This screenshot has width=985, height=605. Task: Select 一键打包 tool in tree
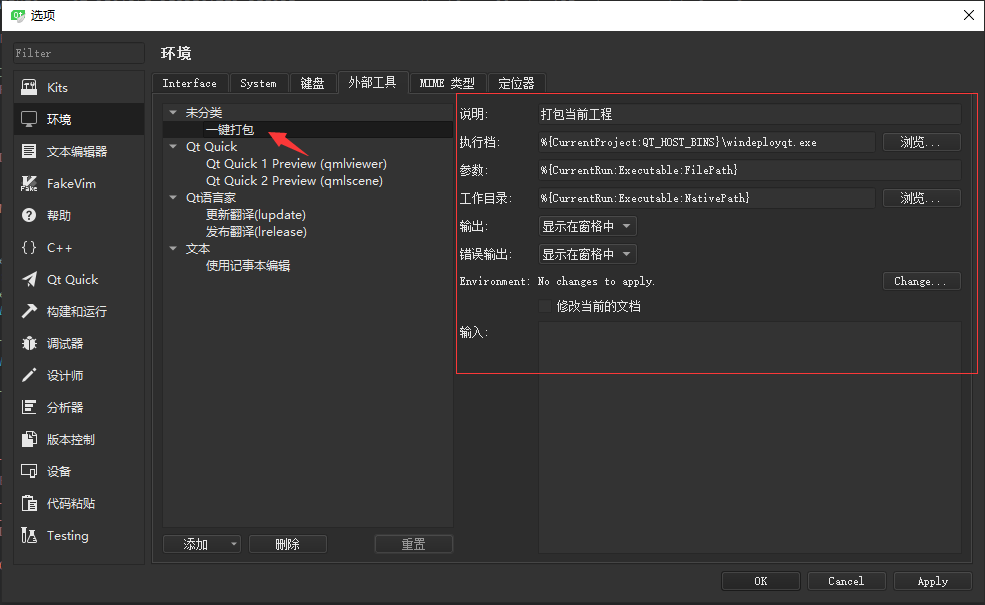[230, 129]
